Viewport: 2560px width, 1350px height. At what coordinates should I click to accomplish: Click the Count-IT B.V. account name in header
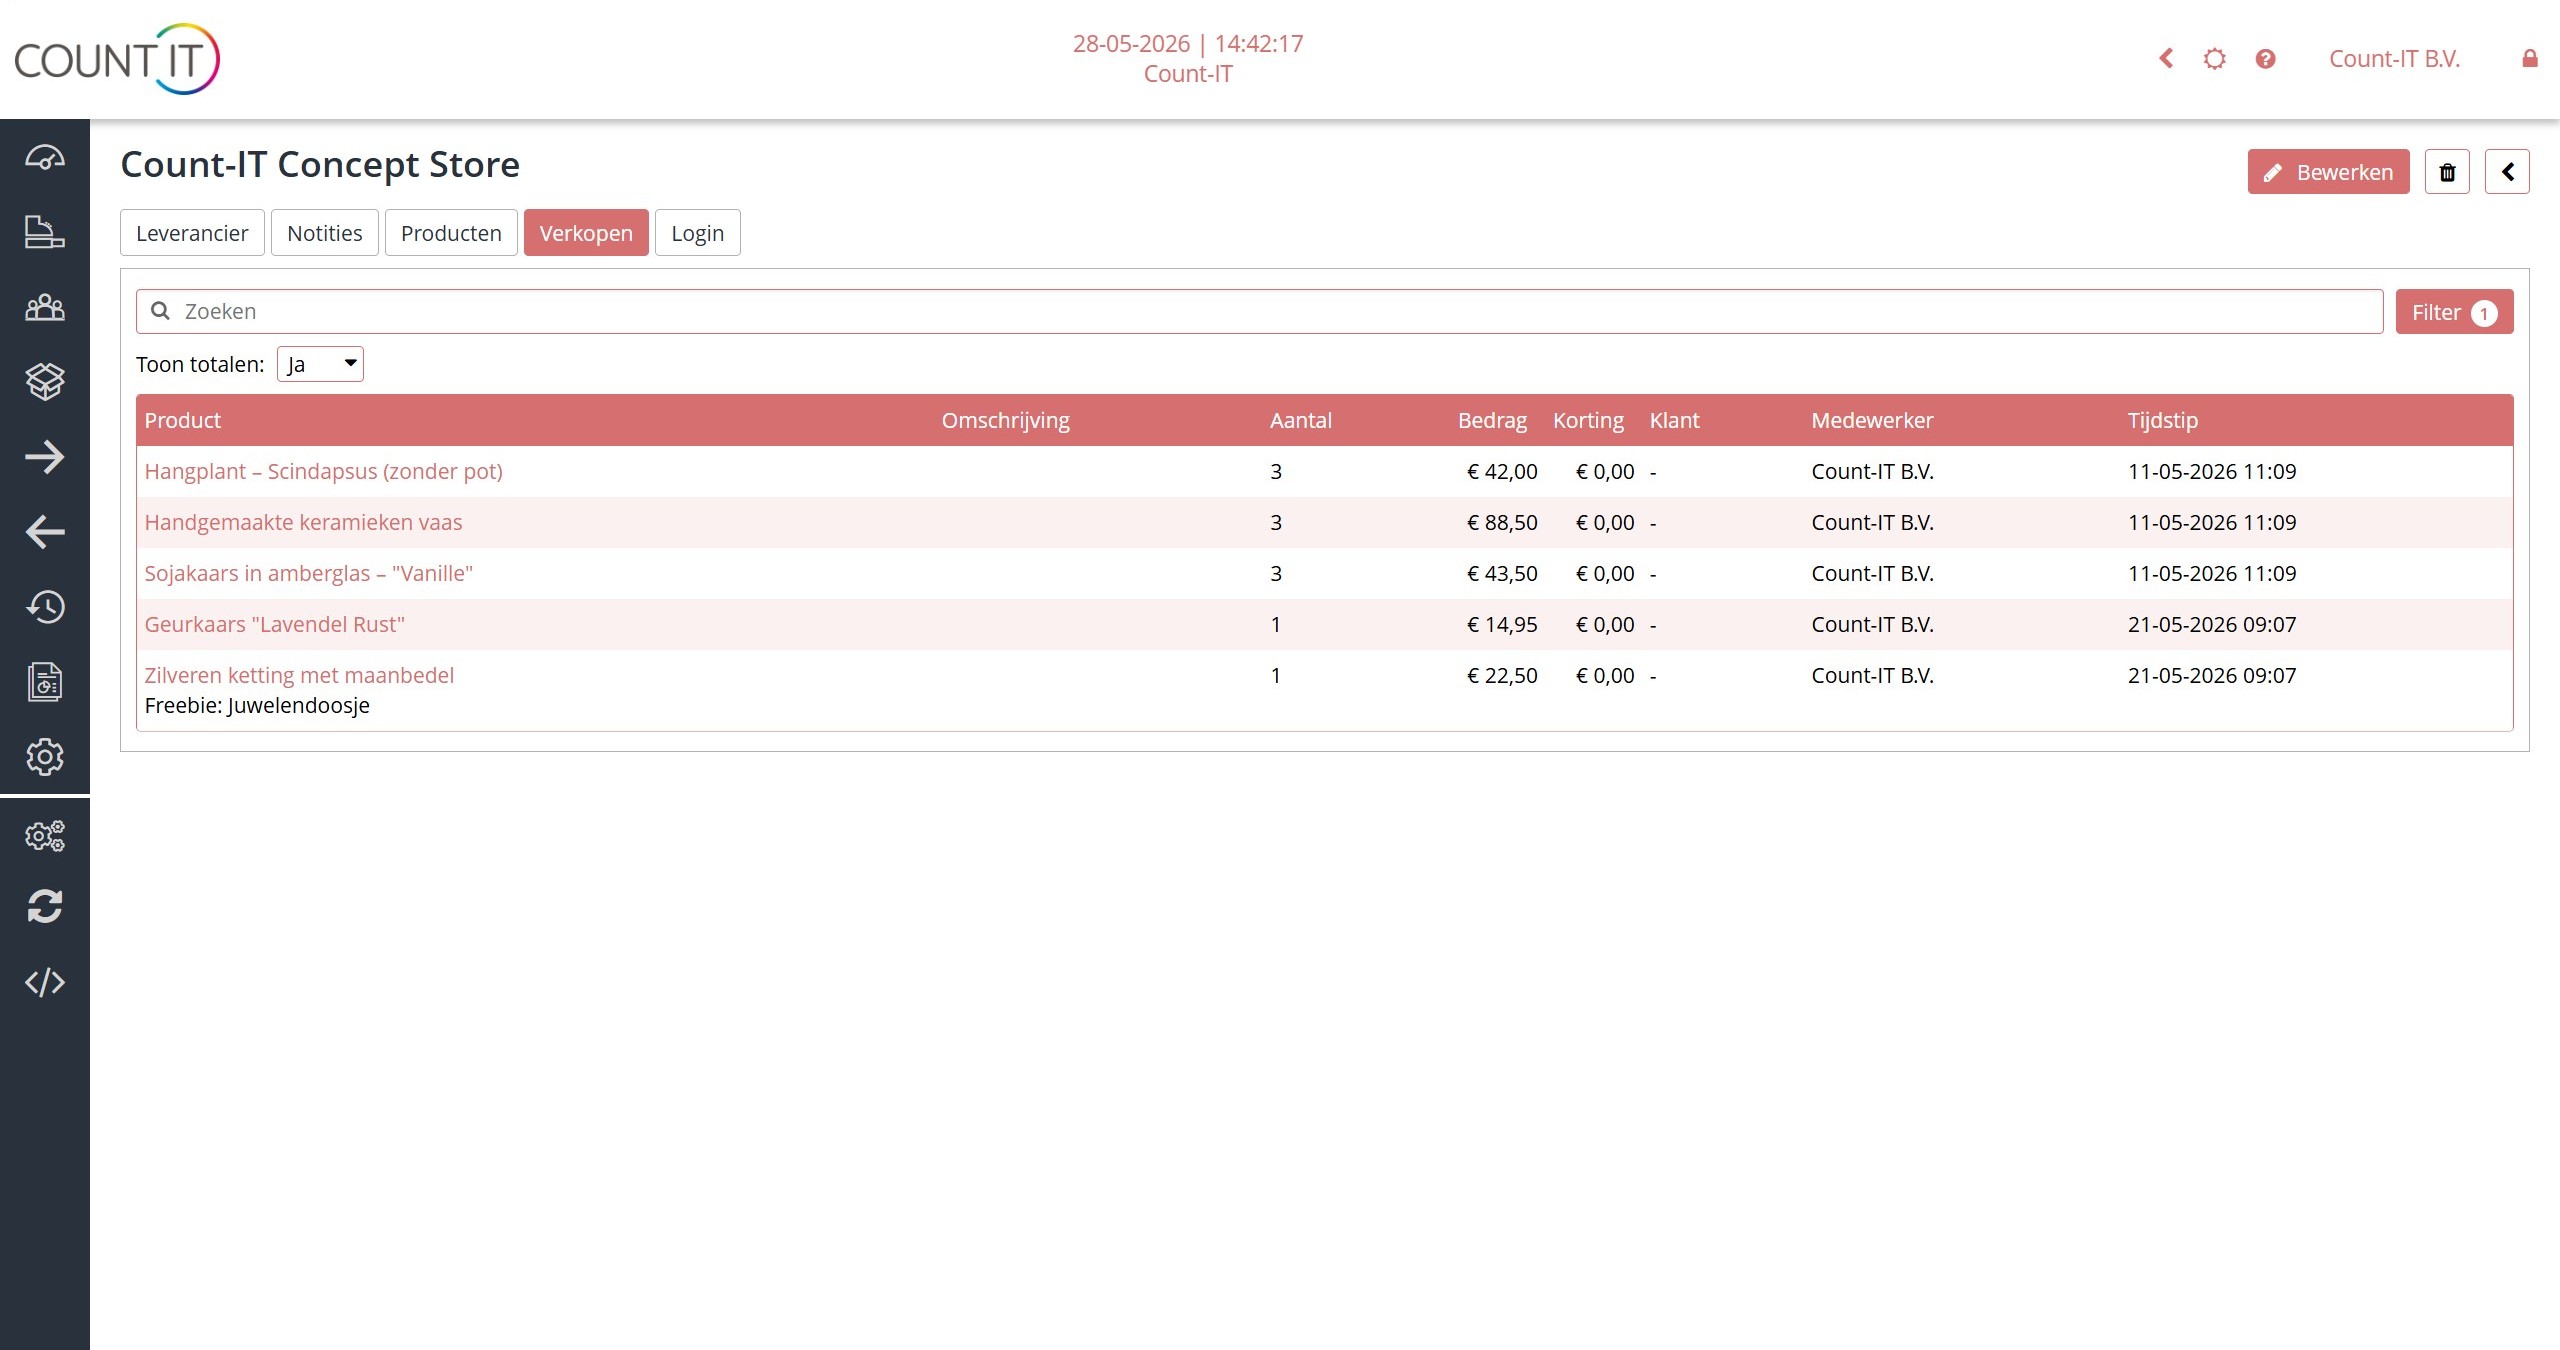[x=2394, y=59]
